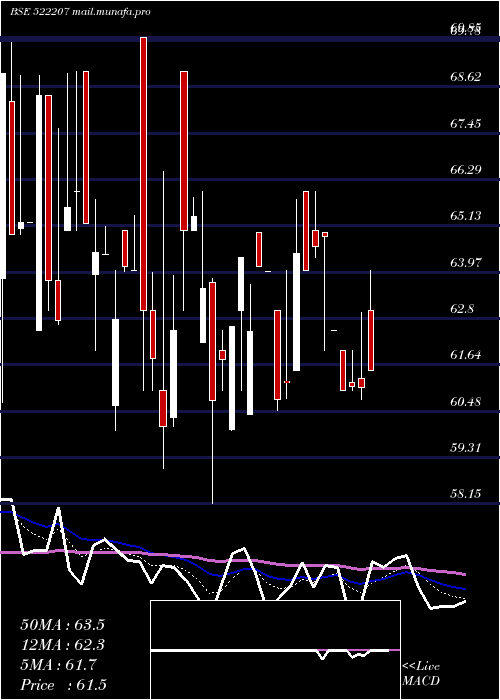
Task: Click the 60.48 price axis label
Action: click(466, 401)
